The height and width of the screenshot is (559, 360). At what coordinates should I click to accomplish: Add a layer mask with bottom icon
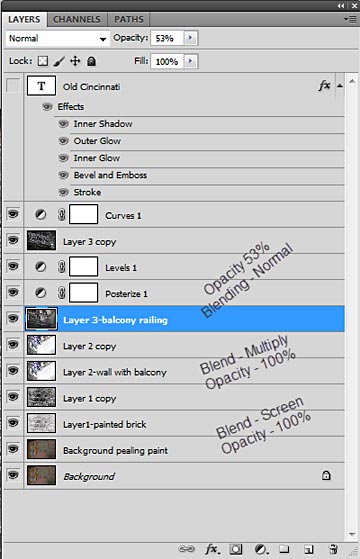point(236,549)
